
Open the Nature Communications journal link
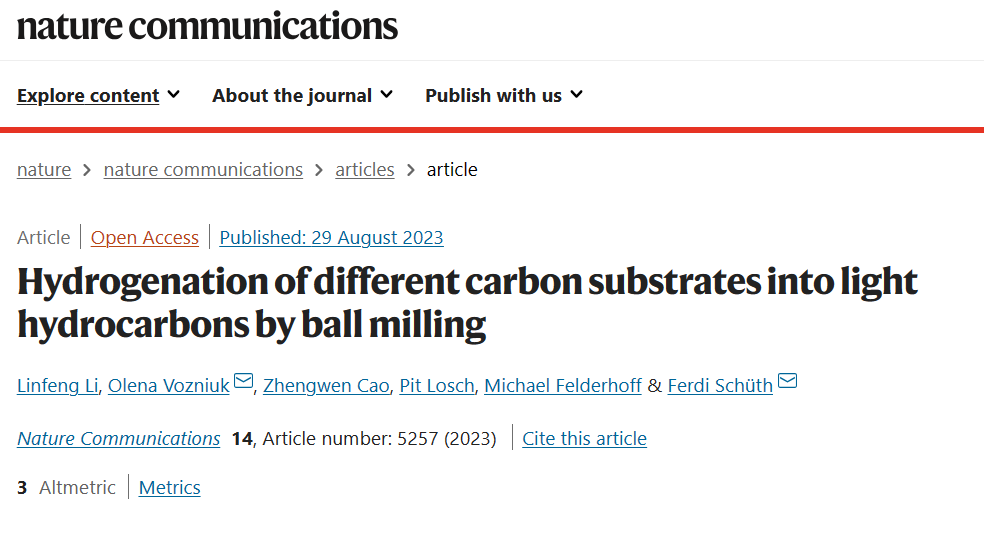(x=119, y=438)
